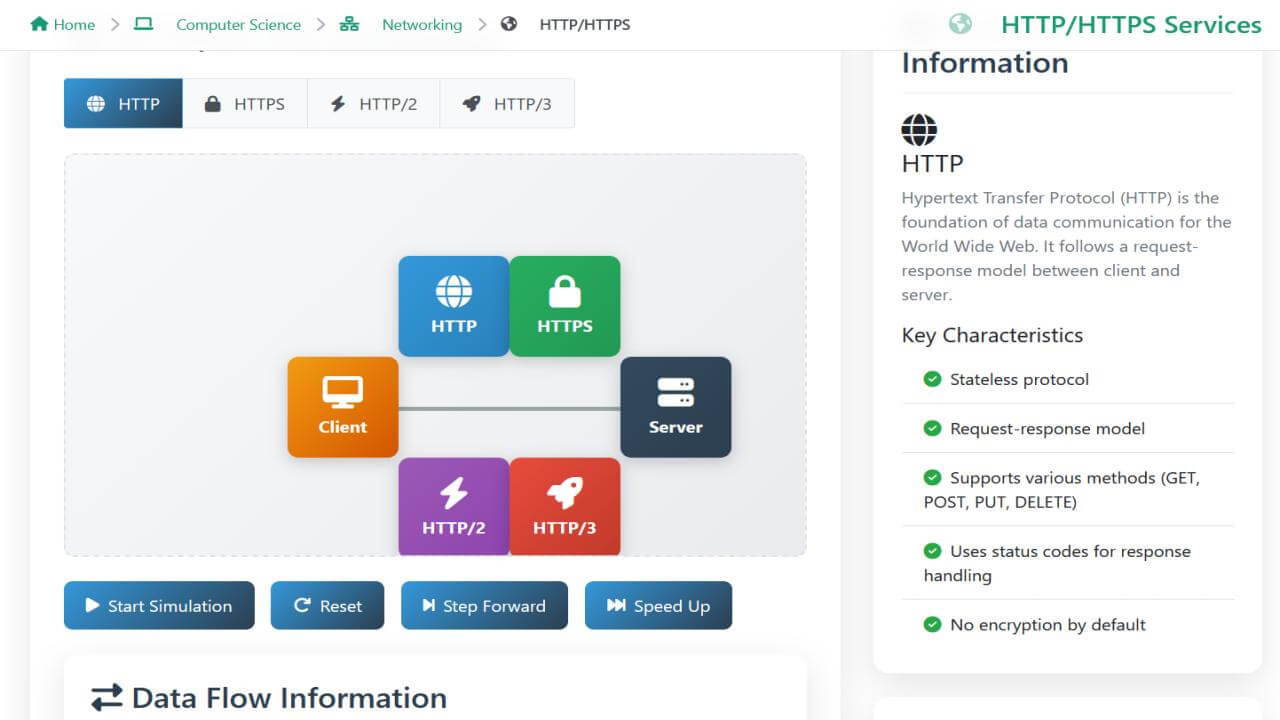
Task: Select the orange Client node
Action: (343, 407)
